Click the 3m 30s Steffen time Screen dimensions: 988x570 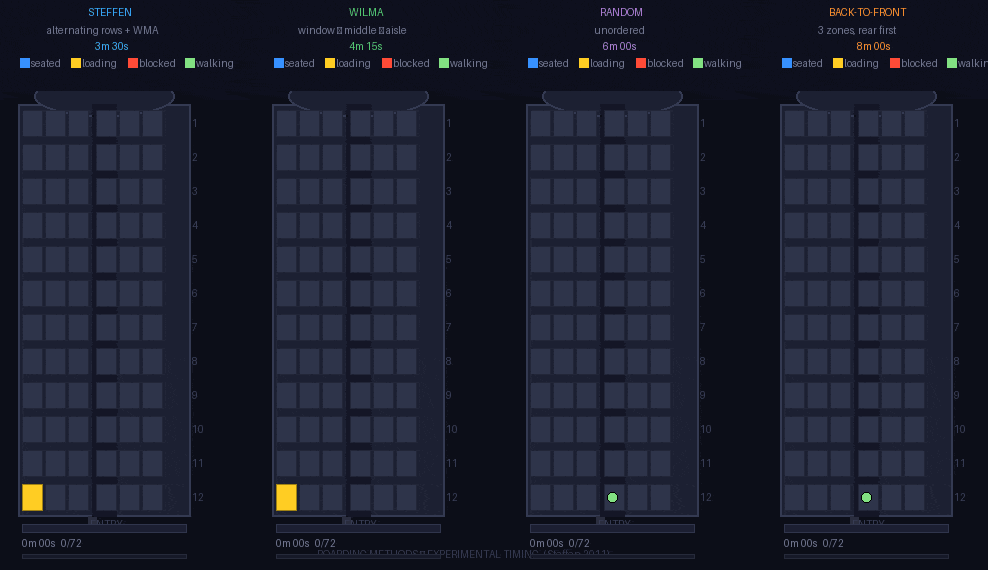pyautogui.click(x=112, y=46)
